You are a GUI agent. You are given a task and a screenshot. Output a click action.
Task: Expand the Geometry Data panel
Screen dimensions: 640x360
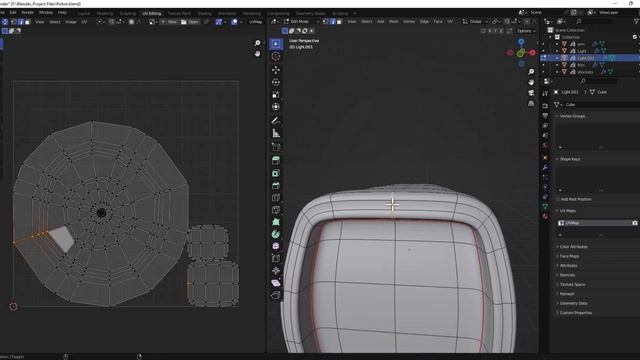(x=573, y=303)
